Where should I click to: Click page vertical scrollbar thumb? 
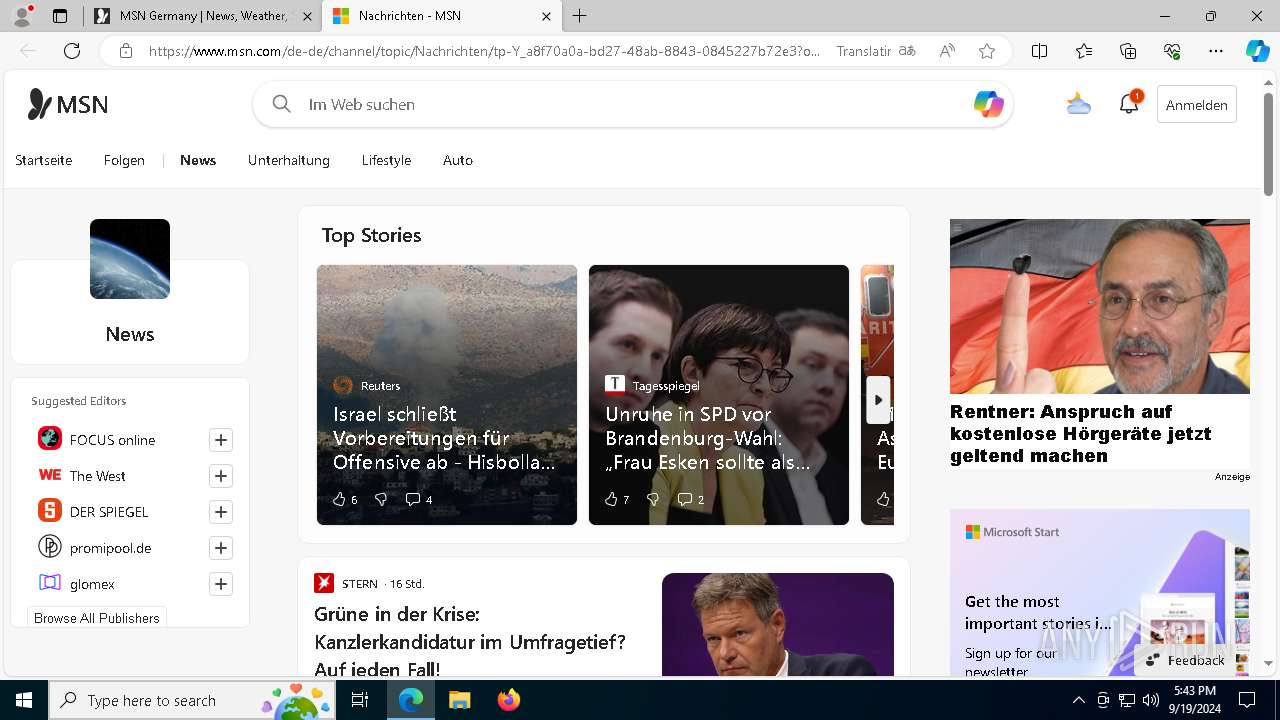click(1269, 145)
